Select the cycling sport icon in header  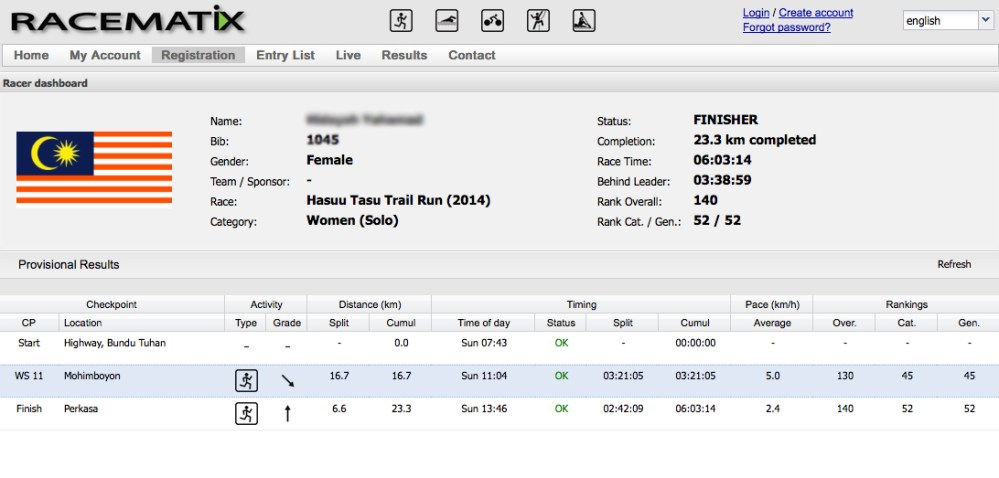tap(493, 20)
